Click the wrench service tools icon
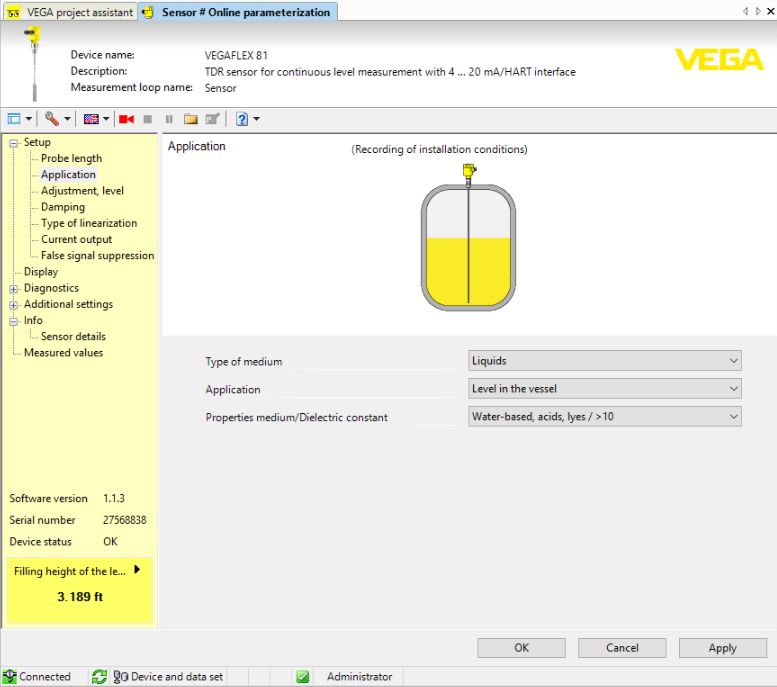Screen dimensions: 777x687 [x=52, y=119]
